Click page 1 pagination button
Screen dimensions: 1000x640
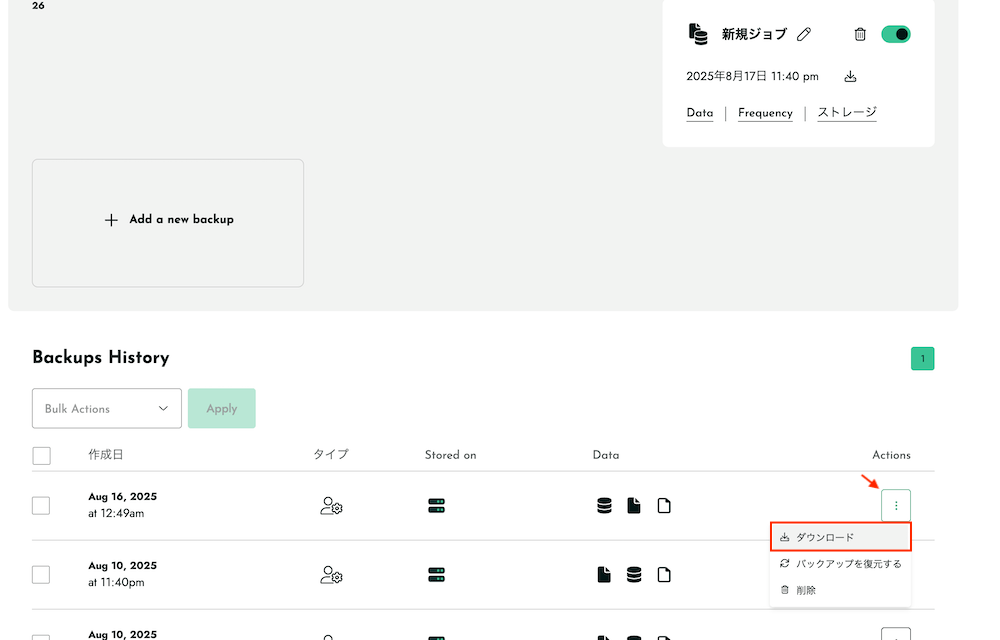click(x=922, y=359)
